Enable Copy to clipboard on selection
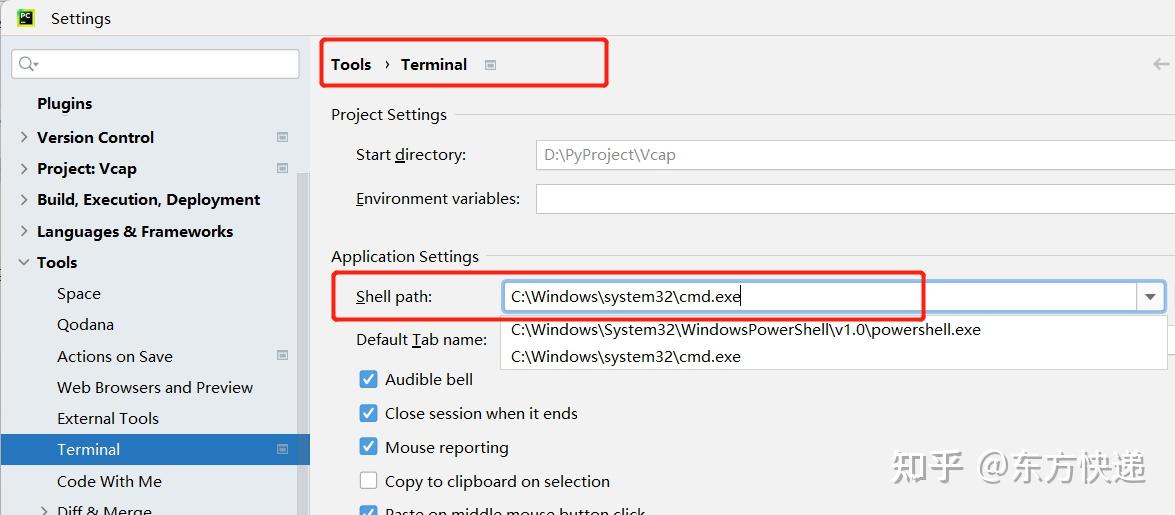This screenshot has width=1175, height=515. (x=368, y=481)
